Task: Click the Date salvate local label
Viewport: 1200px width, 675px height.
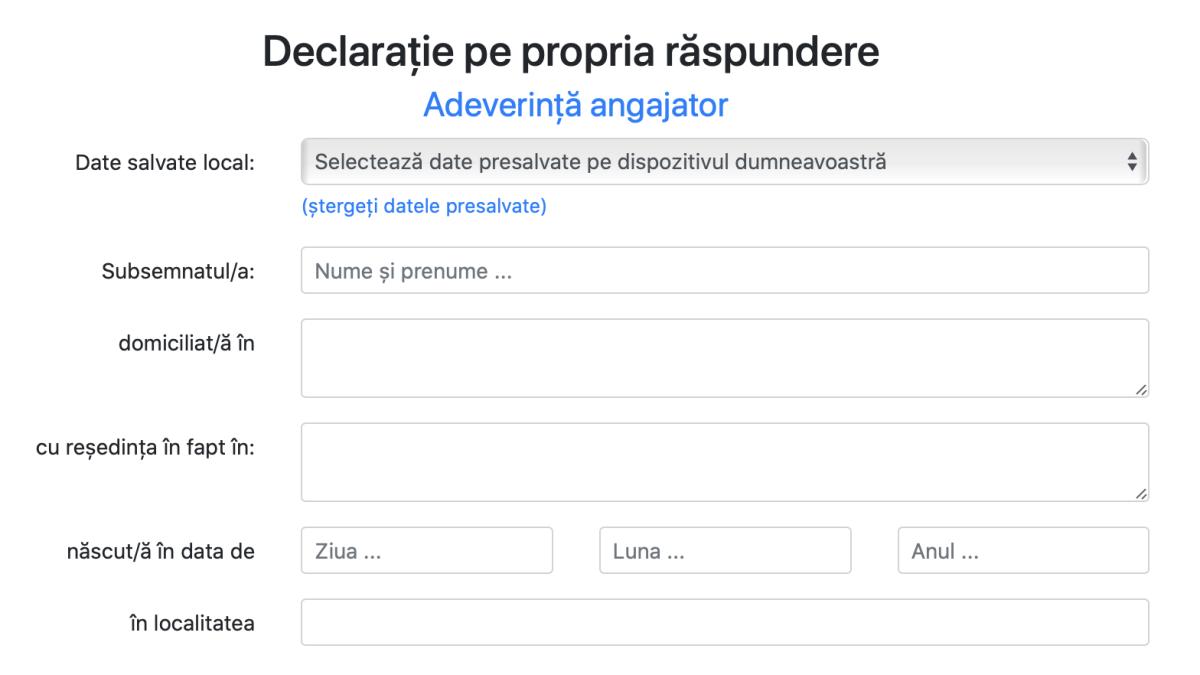Action: point(165,162)
